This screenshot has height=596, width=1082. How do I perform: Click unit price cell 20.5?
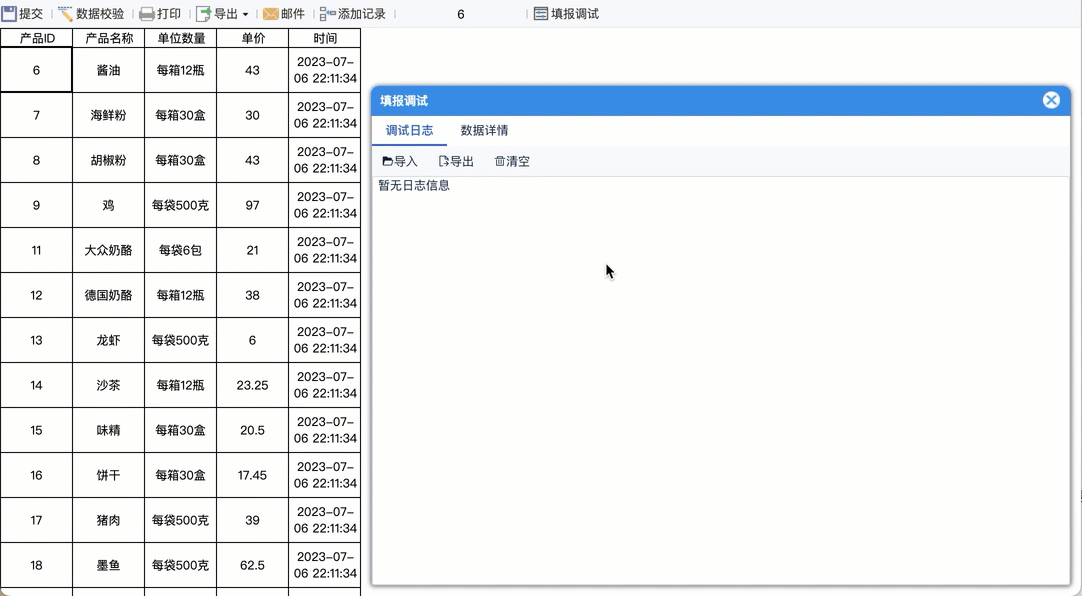(x=253, y=430)
